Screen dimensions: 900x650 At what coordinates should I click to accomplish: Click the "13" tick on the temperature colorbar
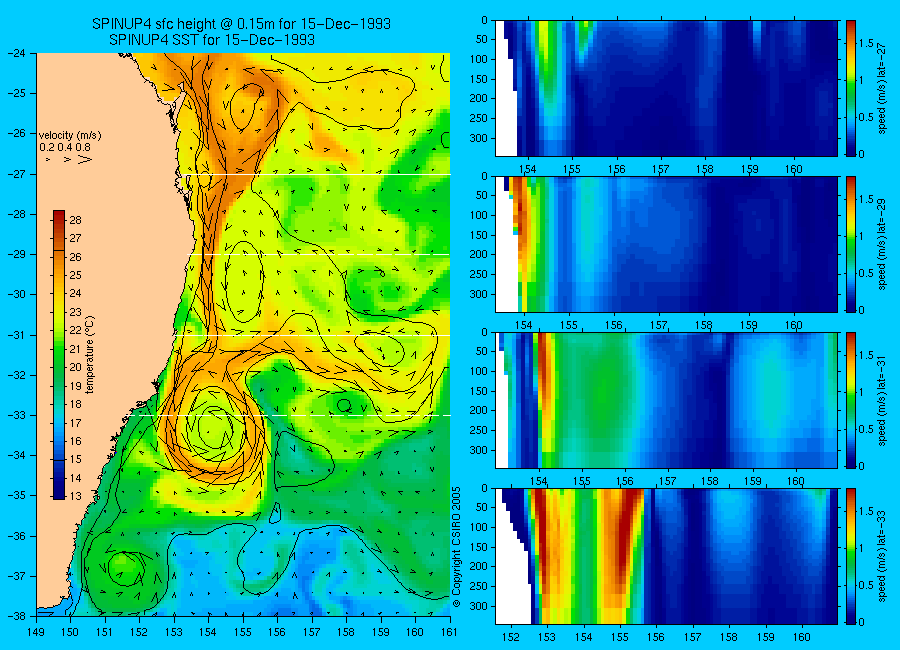(x=76, y=496)
